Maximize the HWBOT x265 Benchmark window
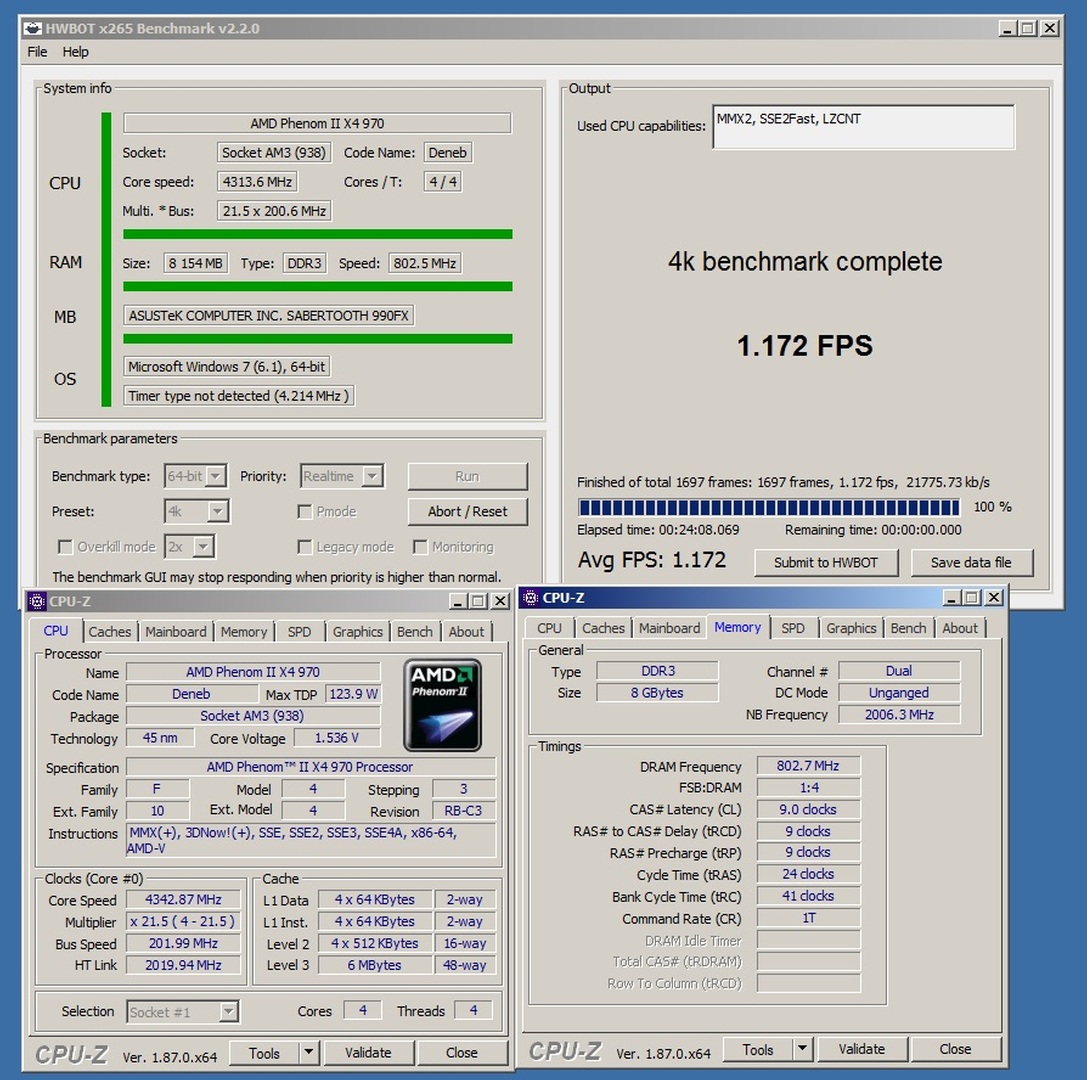This screenshot has height=1080, width=1087. click(x=1028, y=28)
